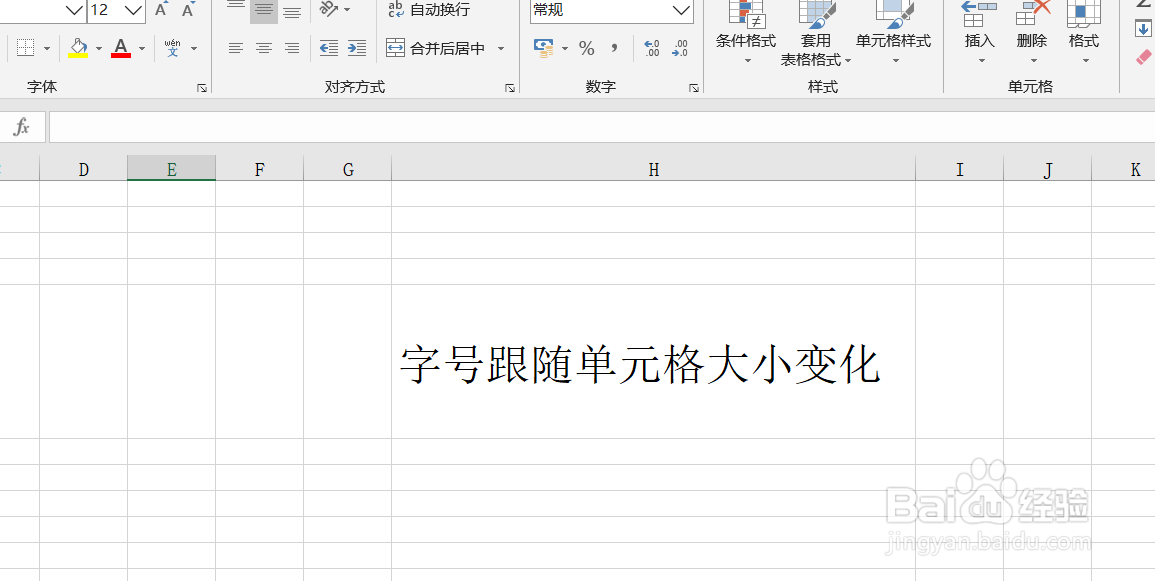1155x581 pixels.
Task: Open the Font group dialog launcher
Action: [x=203, y=87]
